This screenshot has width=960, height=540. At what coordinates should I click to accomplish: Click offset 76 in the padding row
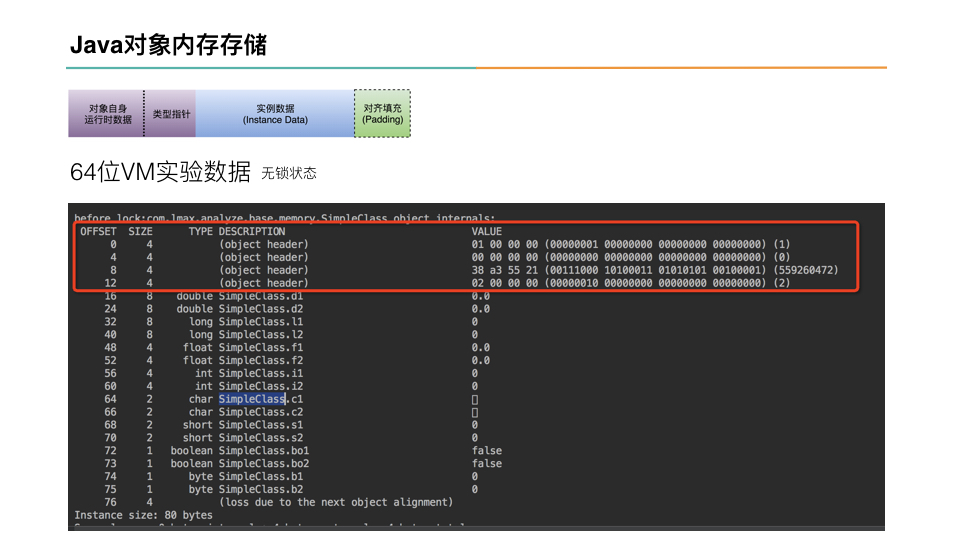pyautogui.click(x=110, y=502)
